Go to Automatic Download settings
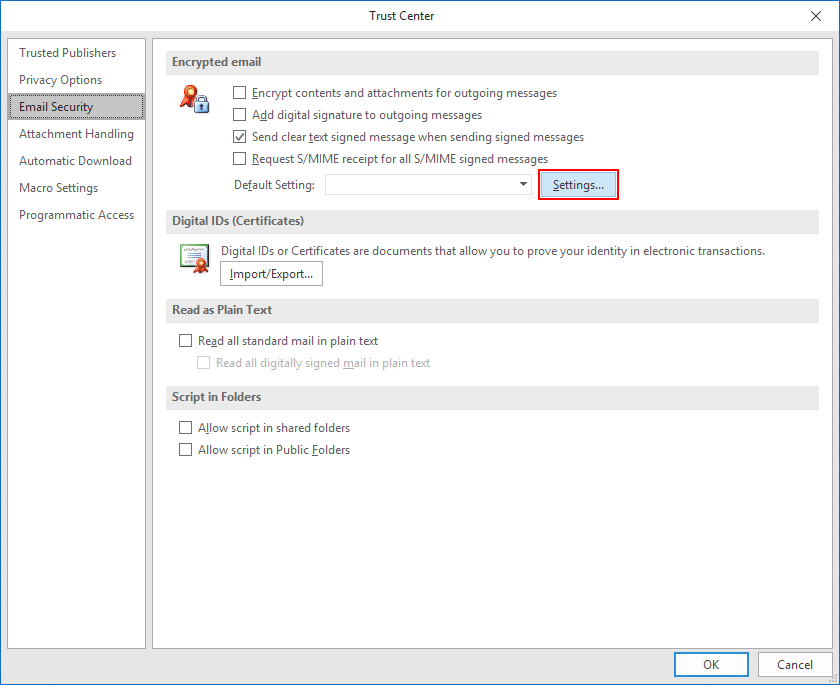The width and height of the screenshot is (840, 685). click(x=75, y=161)
